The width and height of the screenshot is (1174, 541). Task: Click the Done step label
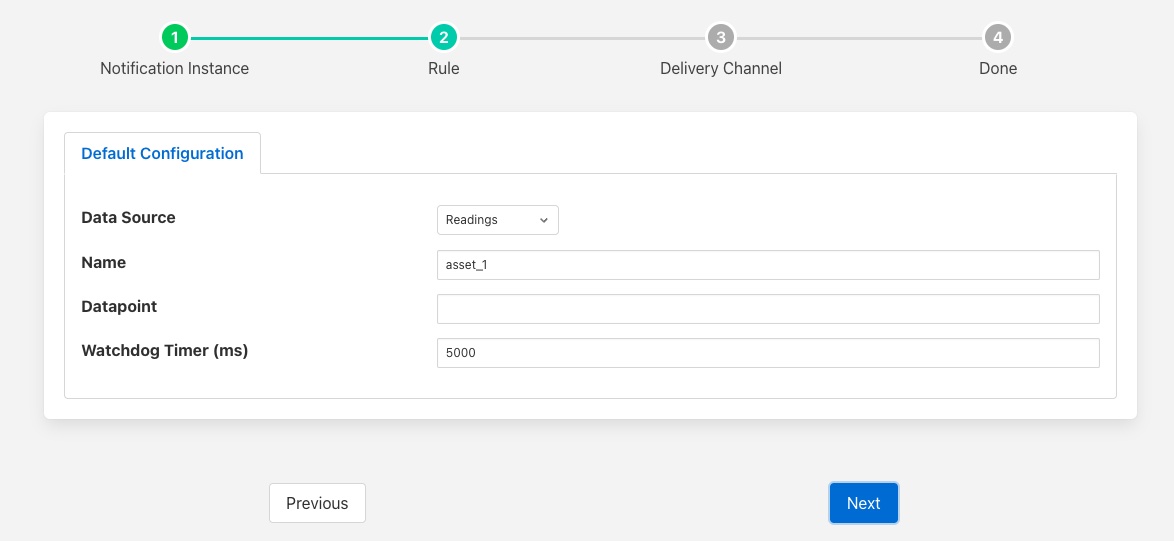click(x=997, y=69)
